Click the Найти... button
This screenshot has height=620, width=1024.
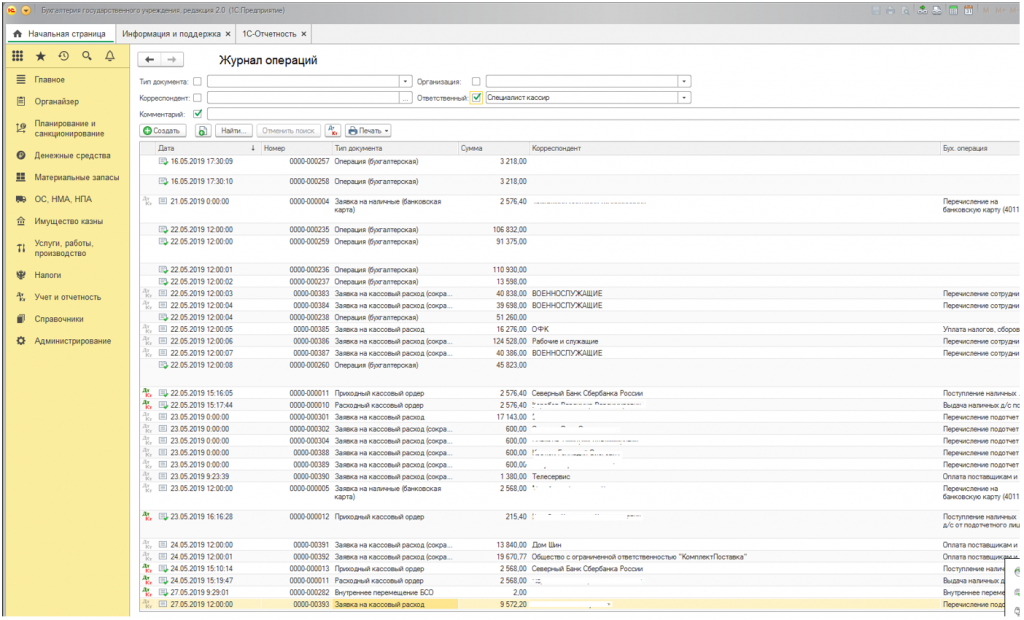coord(233,131)
